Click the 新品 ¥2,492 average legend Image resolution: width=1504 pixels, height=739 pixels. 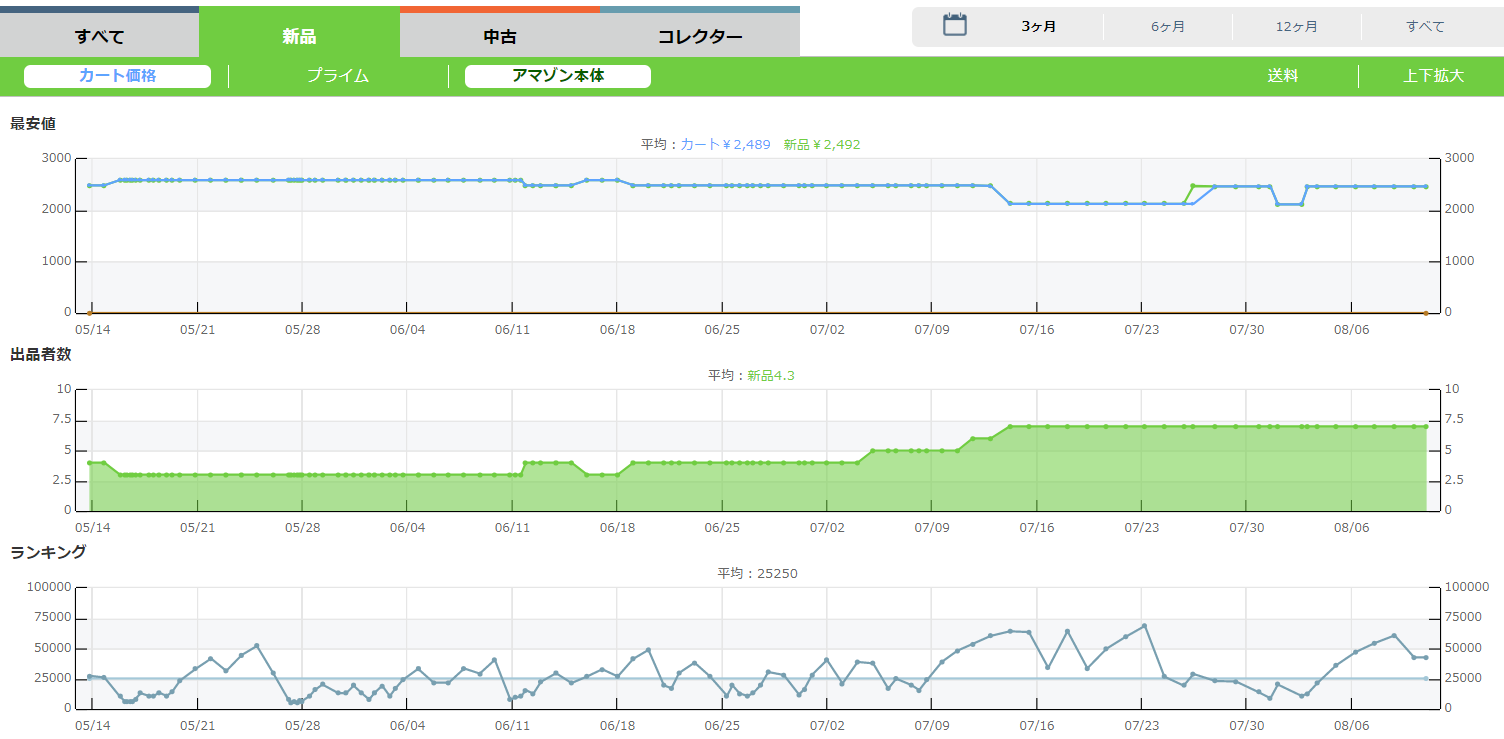pyautogui.click(x=821, y=145)
